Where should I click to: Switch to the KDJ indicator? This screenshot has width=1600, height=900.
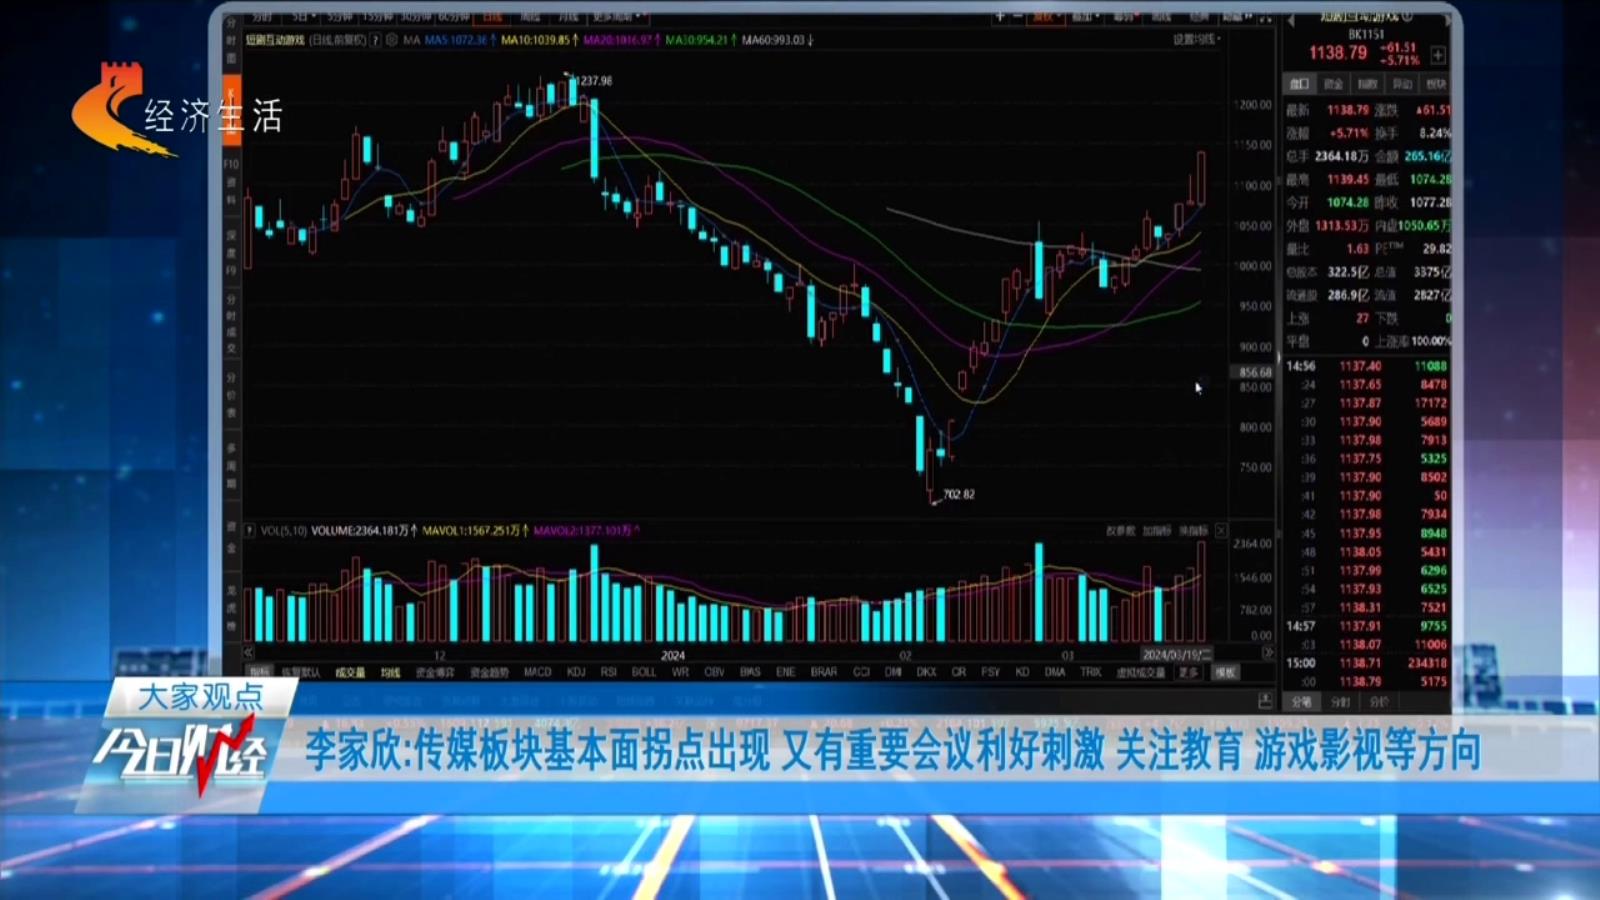click(x=576, y=672)
